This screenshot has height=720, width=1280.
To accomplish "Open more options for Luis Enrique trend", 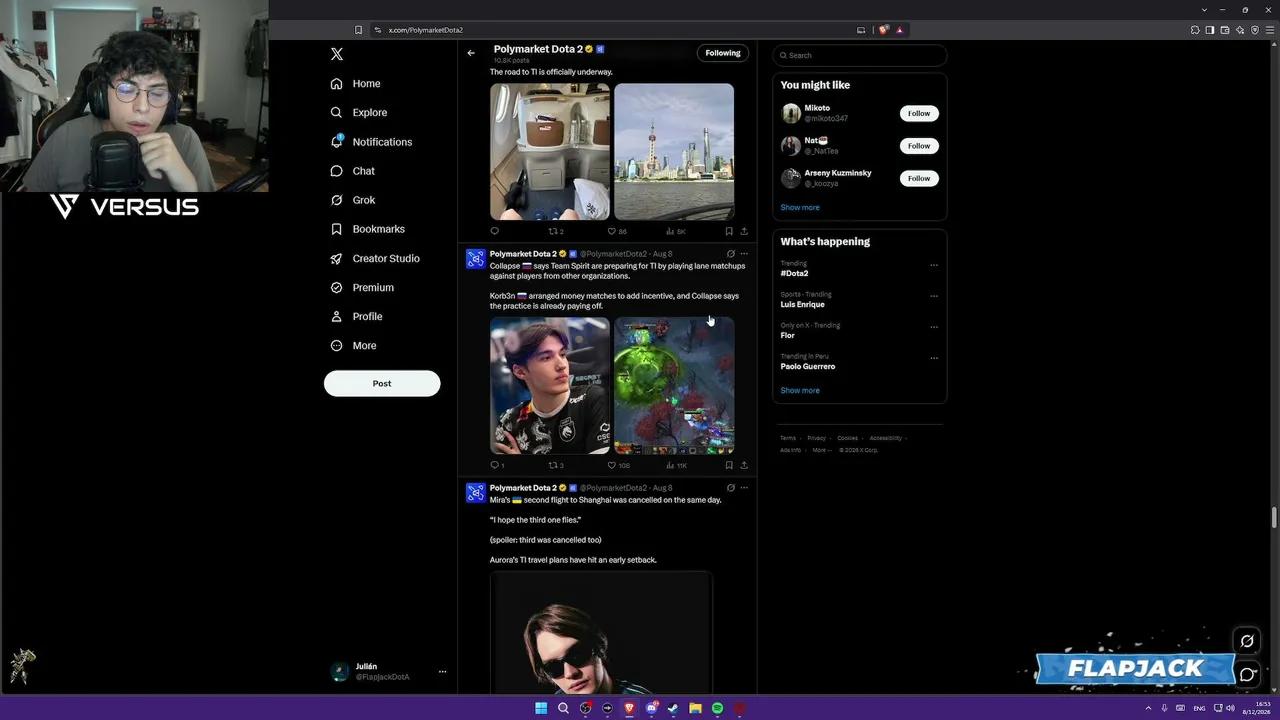I will 934,296.
